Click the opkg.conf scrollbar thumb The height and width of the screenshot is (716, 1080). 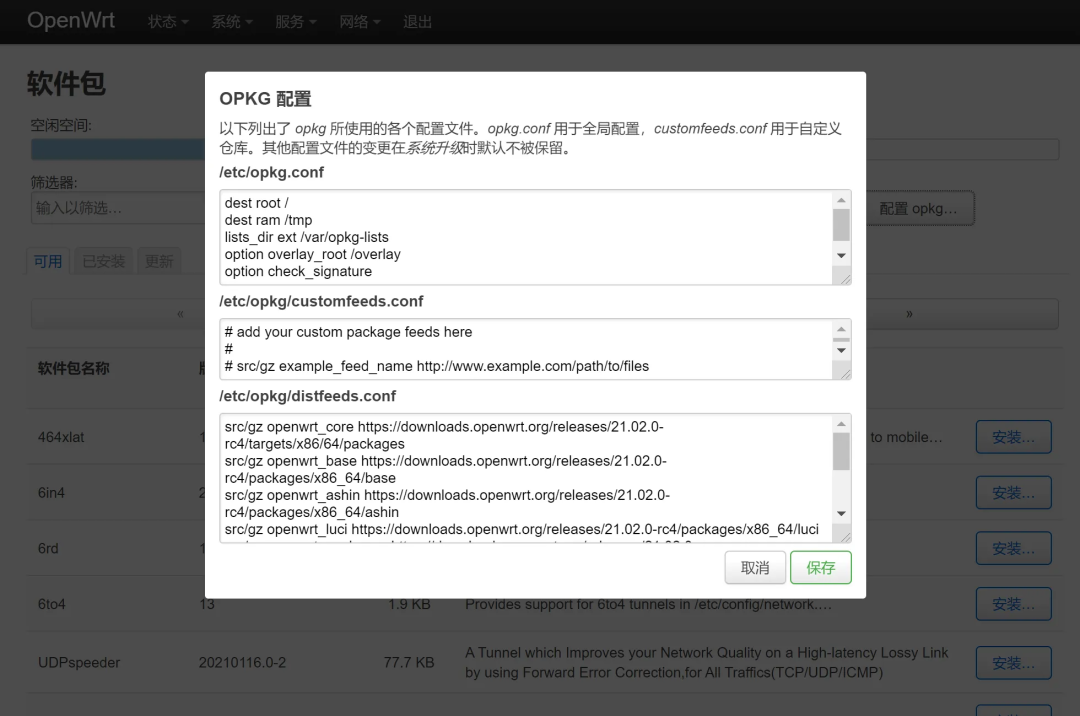(x=841, y=225)
